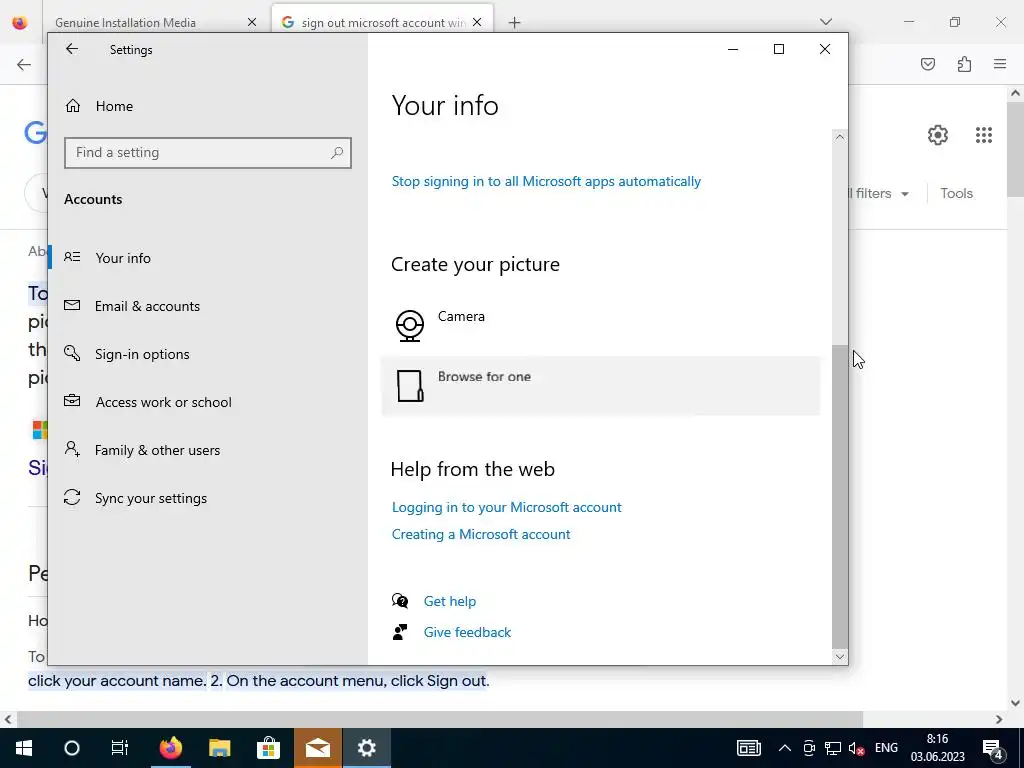Viewport: 1024px width, 768px height.
Task: Open taskbar clock and date
Action: [x=937, y=748]
